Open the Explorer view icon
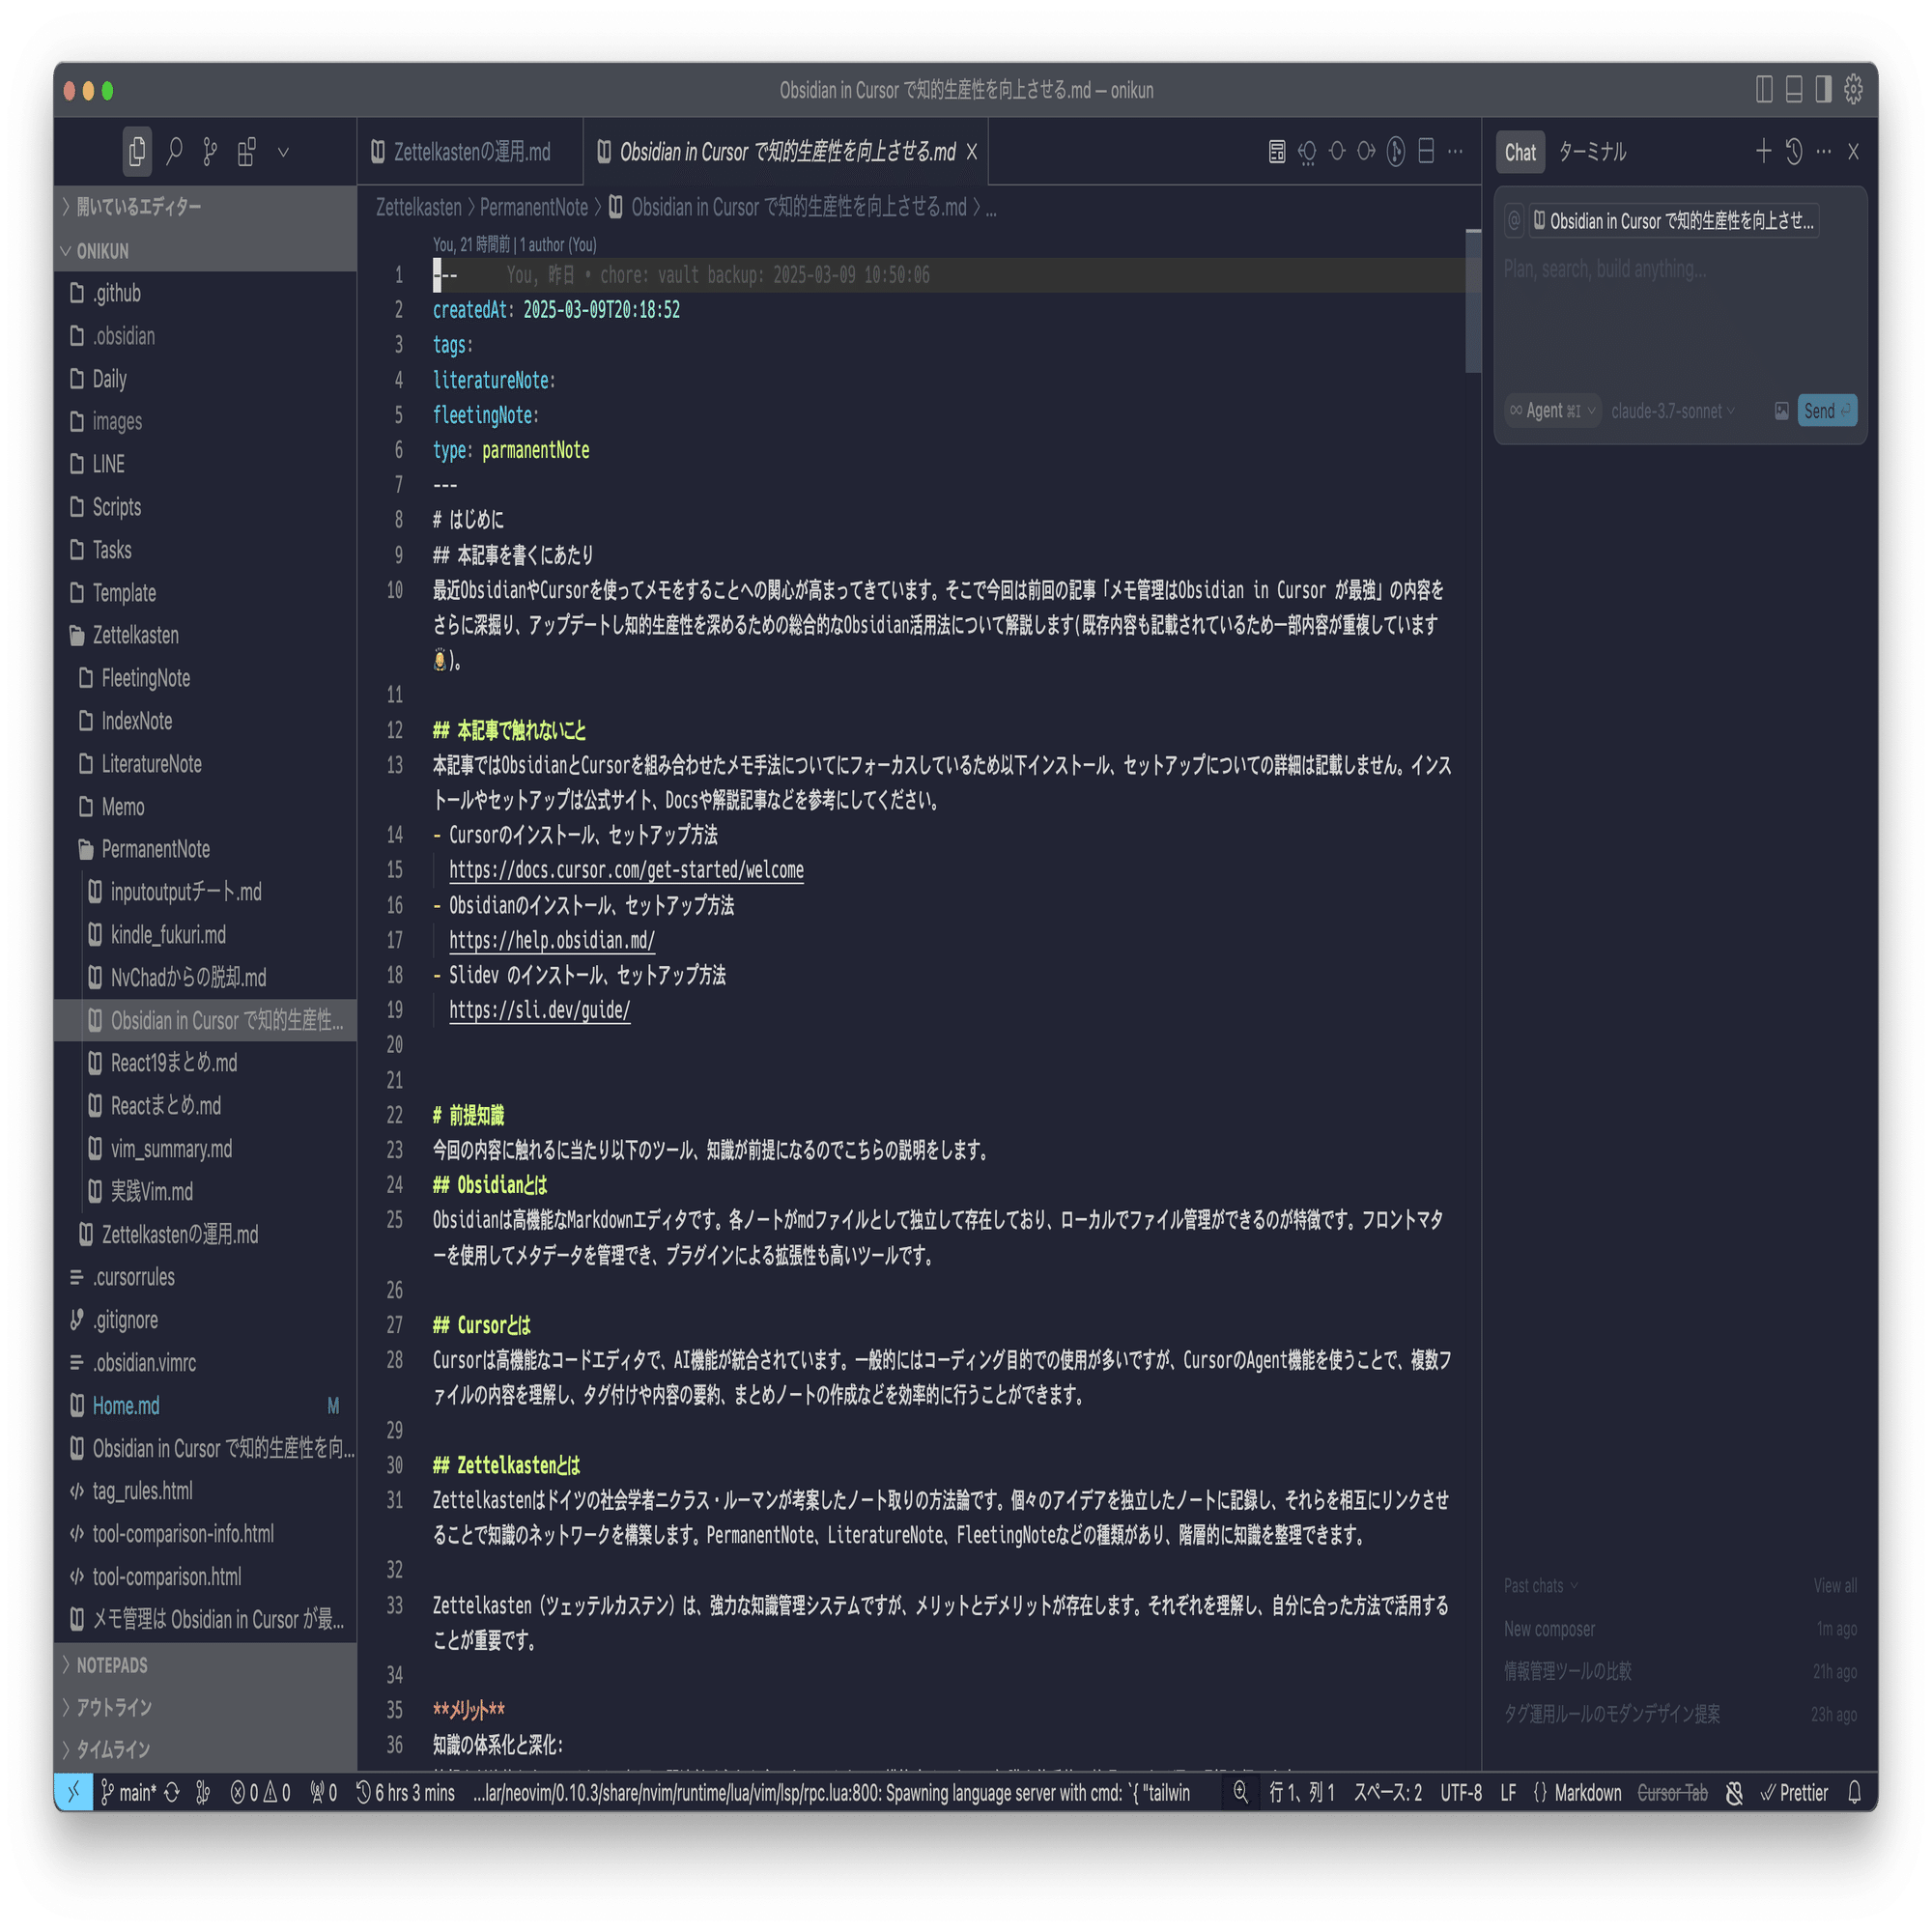The image size is (1932, 1932). click(x=137, y=152)
